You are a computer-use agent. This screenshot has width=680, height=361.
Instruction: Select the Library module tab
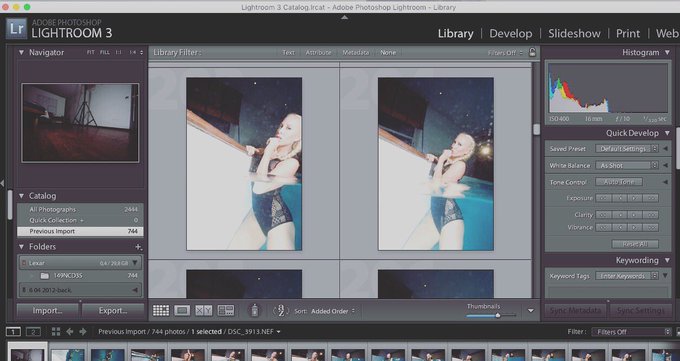point(455,33)
